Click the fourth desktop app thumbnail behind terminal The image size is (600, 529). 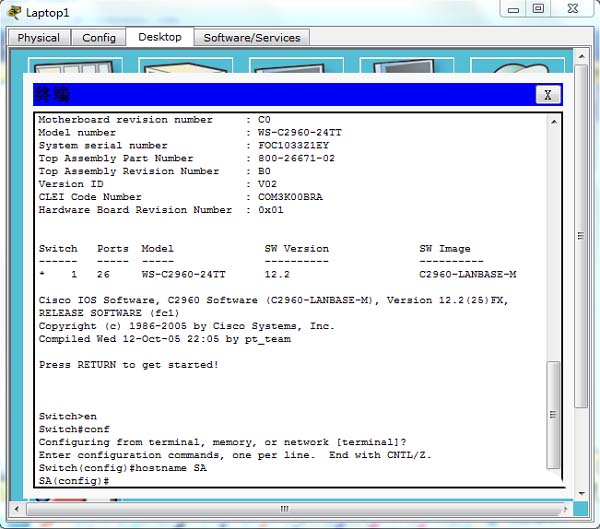point(407,65)
